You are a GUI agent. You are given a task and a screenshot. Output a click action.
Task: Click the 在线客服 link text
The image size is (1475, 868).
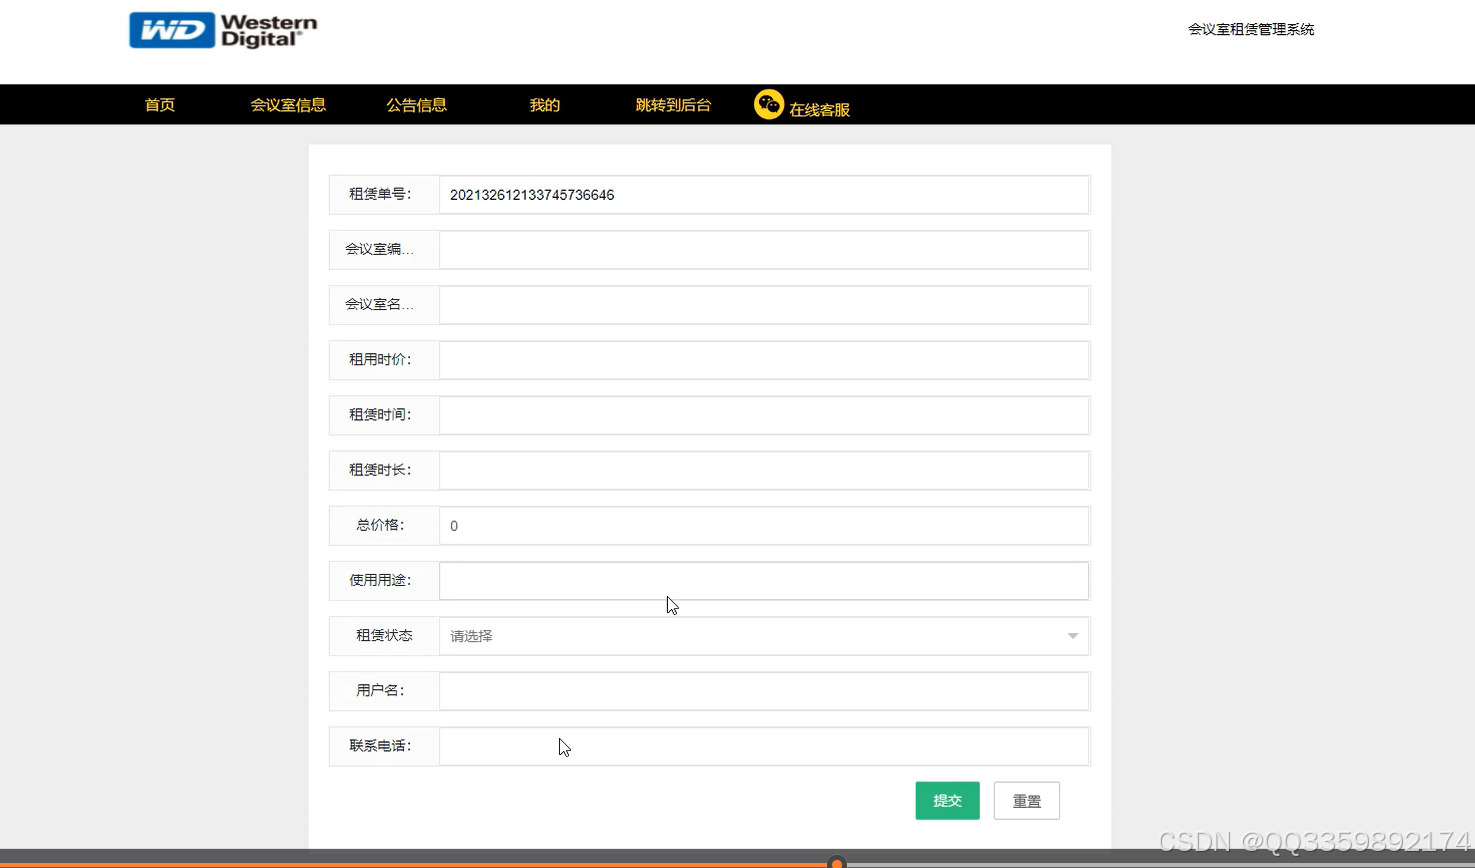point(819,110)
